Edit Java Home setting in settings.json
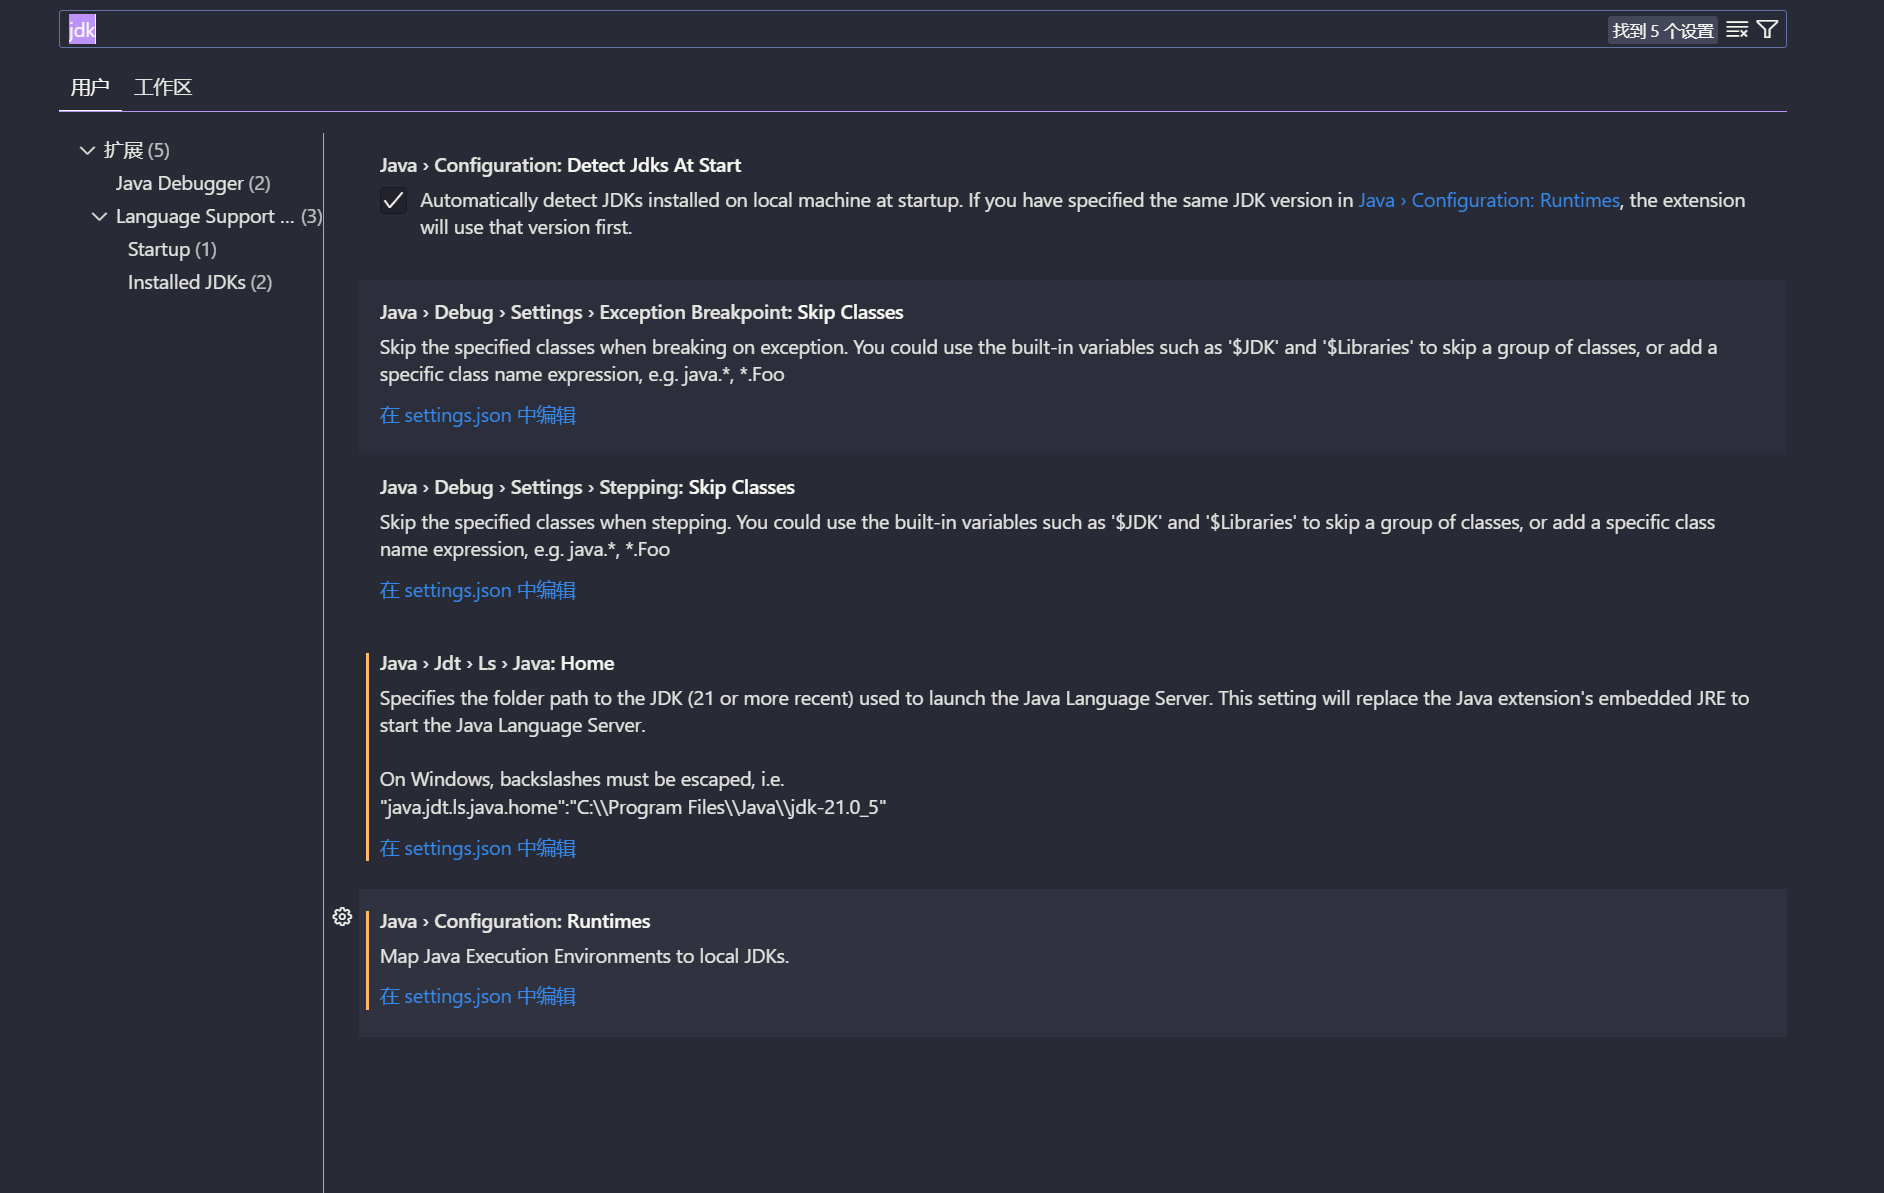This screenshot has height=1193, width=1884. tap(477, 848)
